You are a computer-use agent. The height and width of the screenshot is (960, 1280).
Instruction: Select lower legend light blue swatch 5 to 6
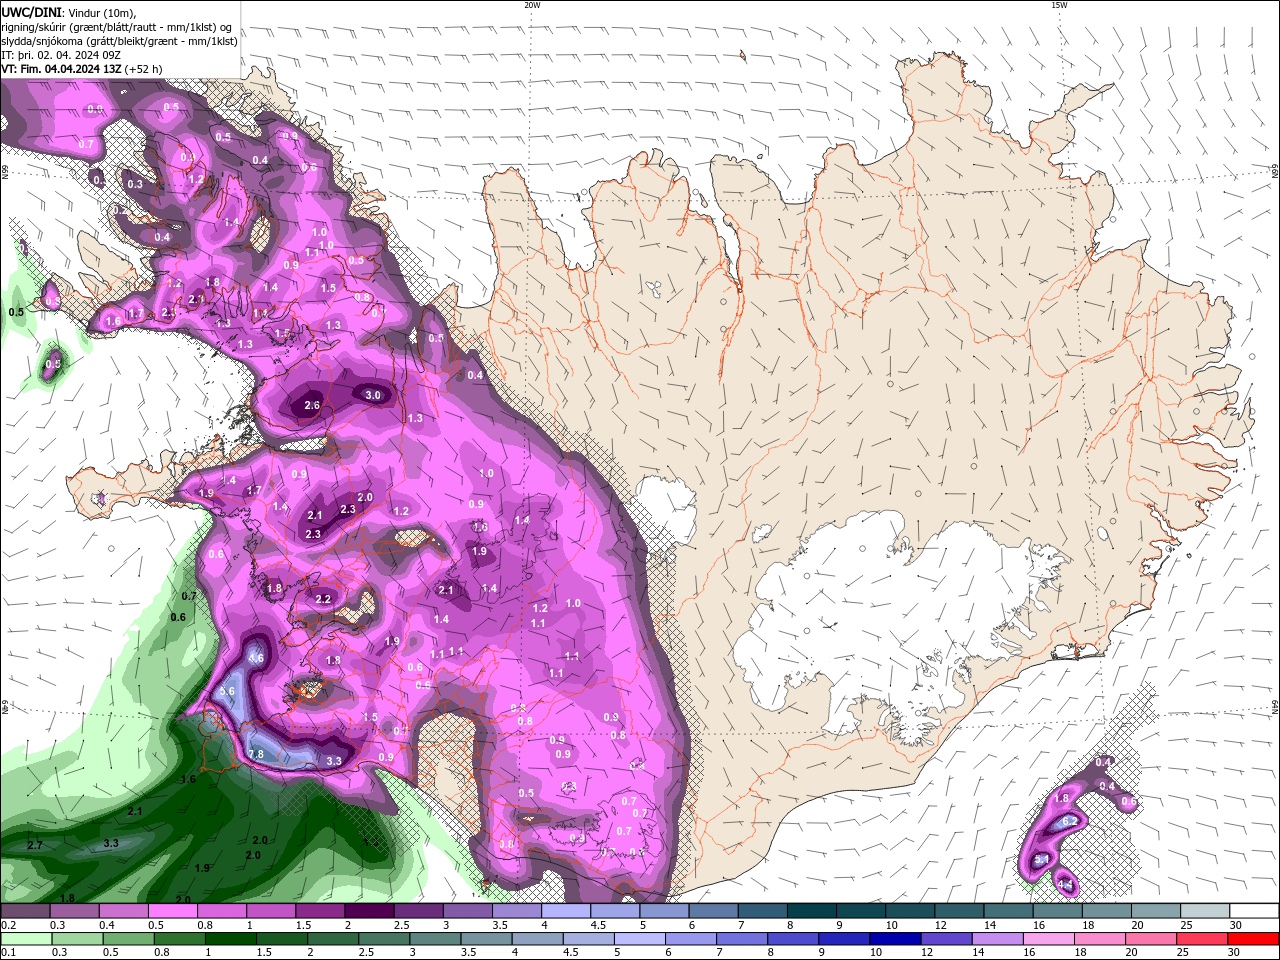(638, 939)
